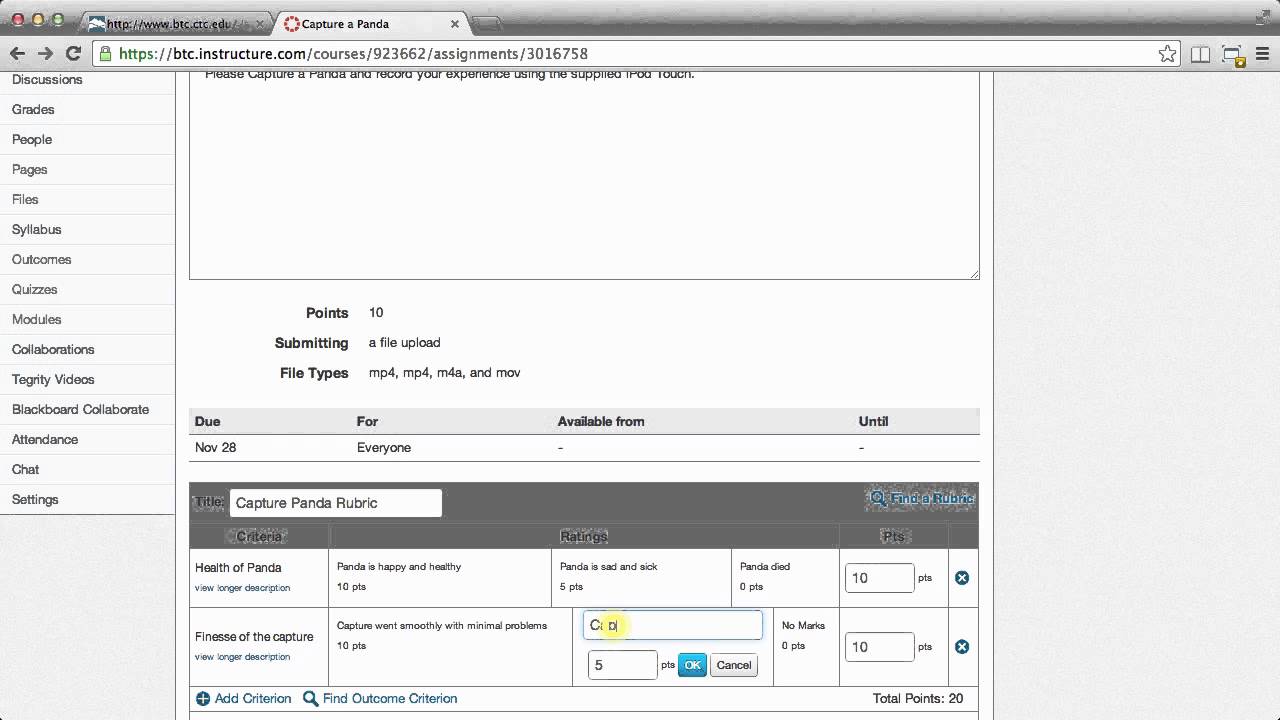Image resolution: width=1280 pixels, height=720 pixels.
Task: Click the magnifier icon beside Find Outcome Criterion
Action: click(x=311, y=699)
